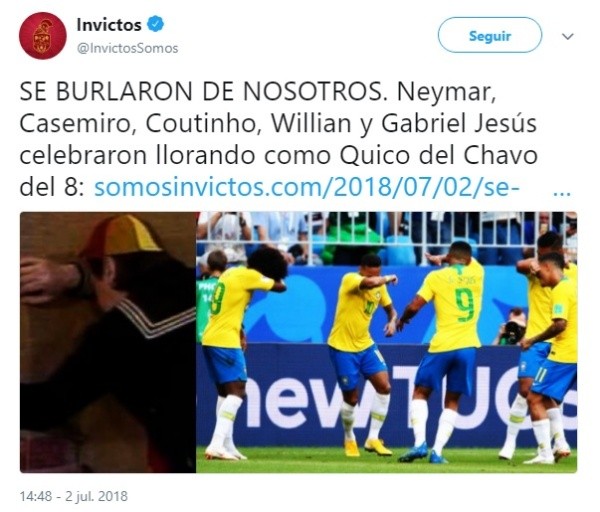Screen dimensions: 600x512
Task: Click the ellipsis after truncated link
Action: (562, 191)
